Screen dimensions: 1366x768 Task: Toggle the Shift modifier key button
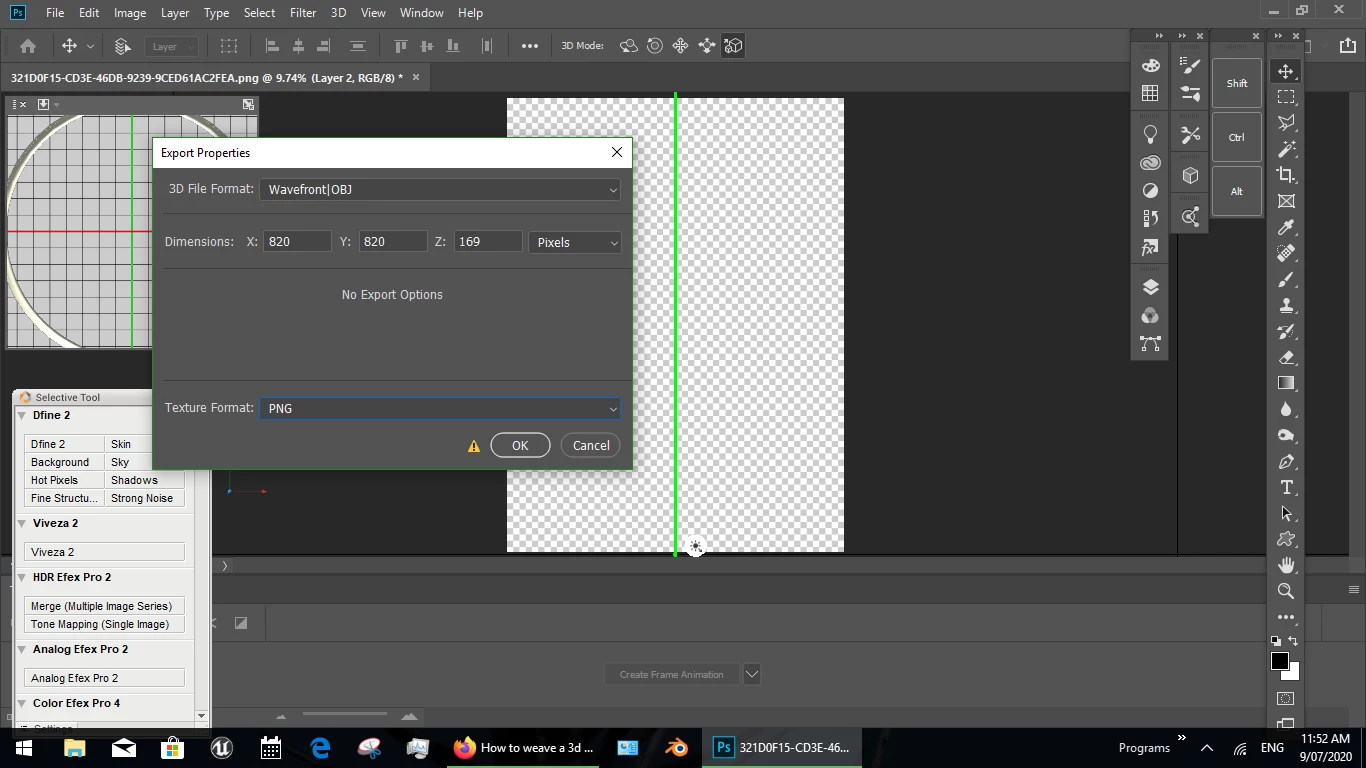point(1237,83)
